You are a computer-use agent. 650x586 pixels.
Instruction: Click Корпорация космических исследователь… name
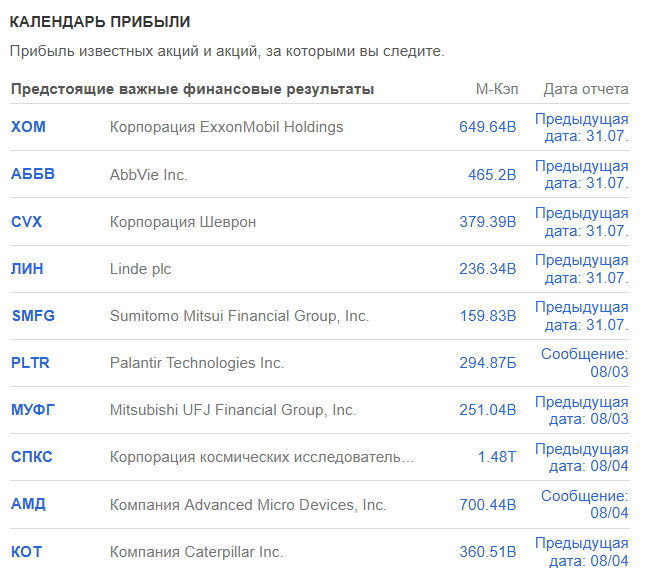(262, 457)
